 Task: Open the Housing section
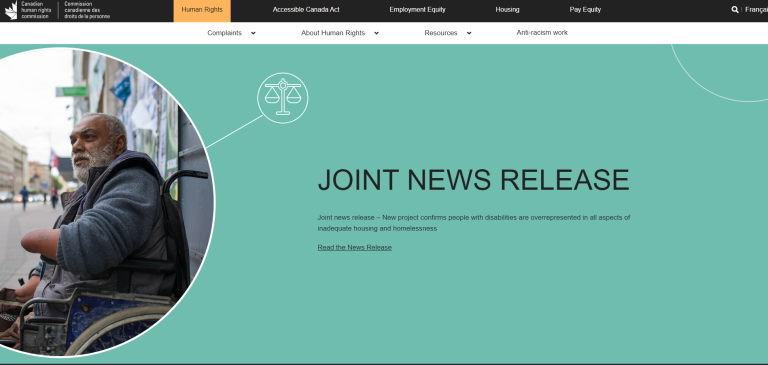(x=507, y=10)
